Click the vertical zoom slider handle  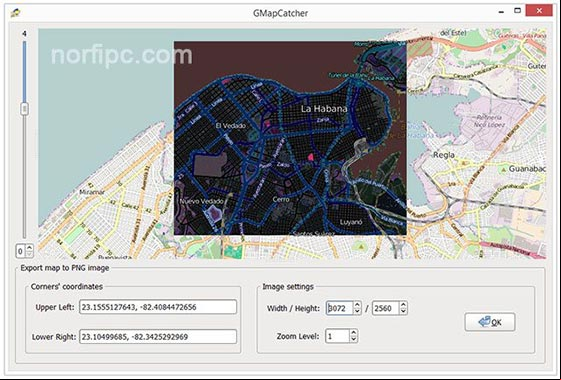click(x=24, y=108)
